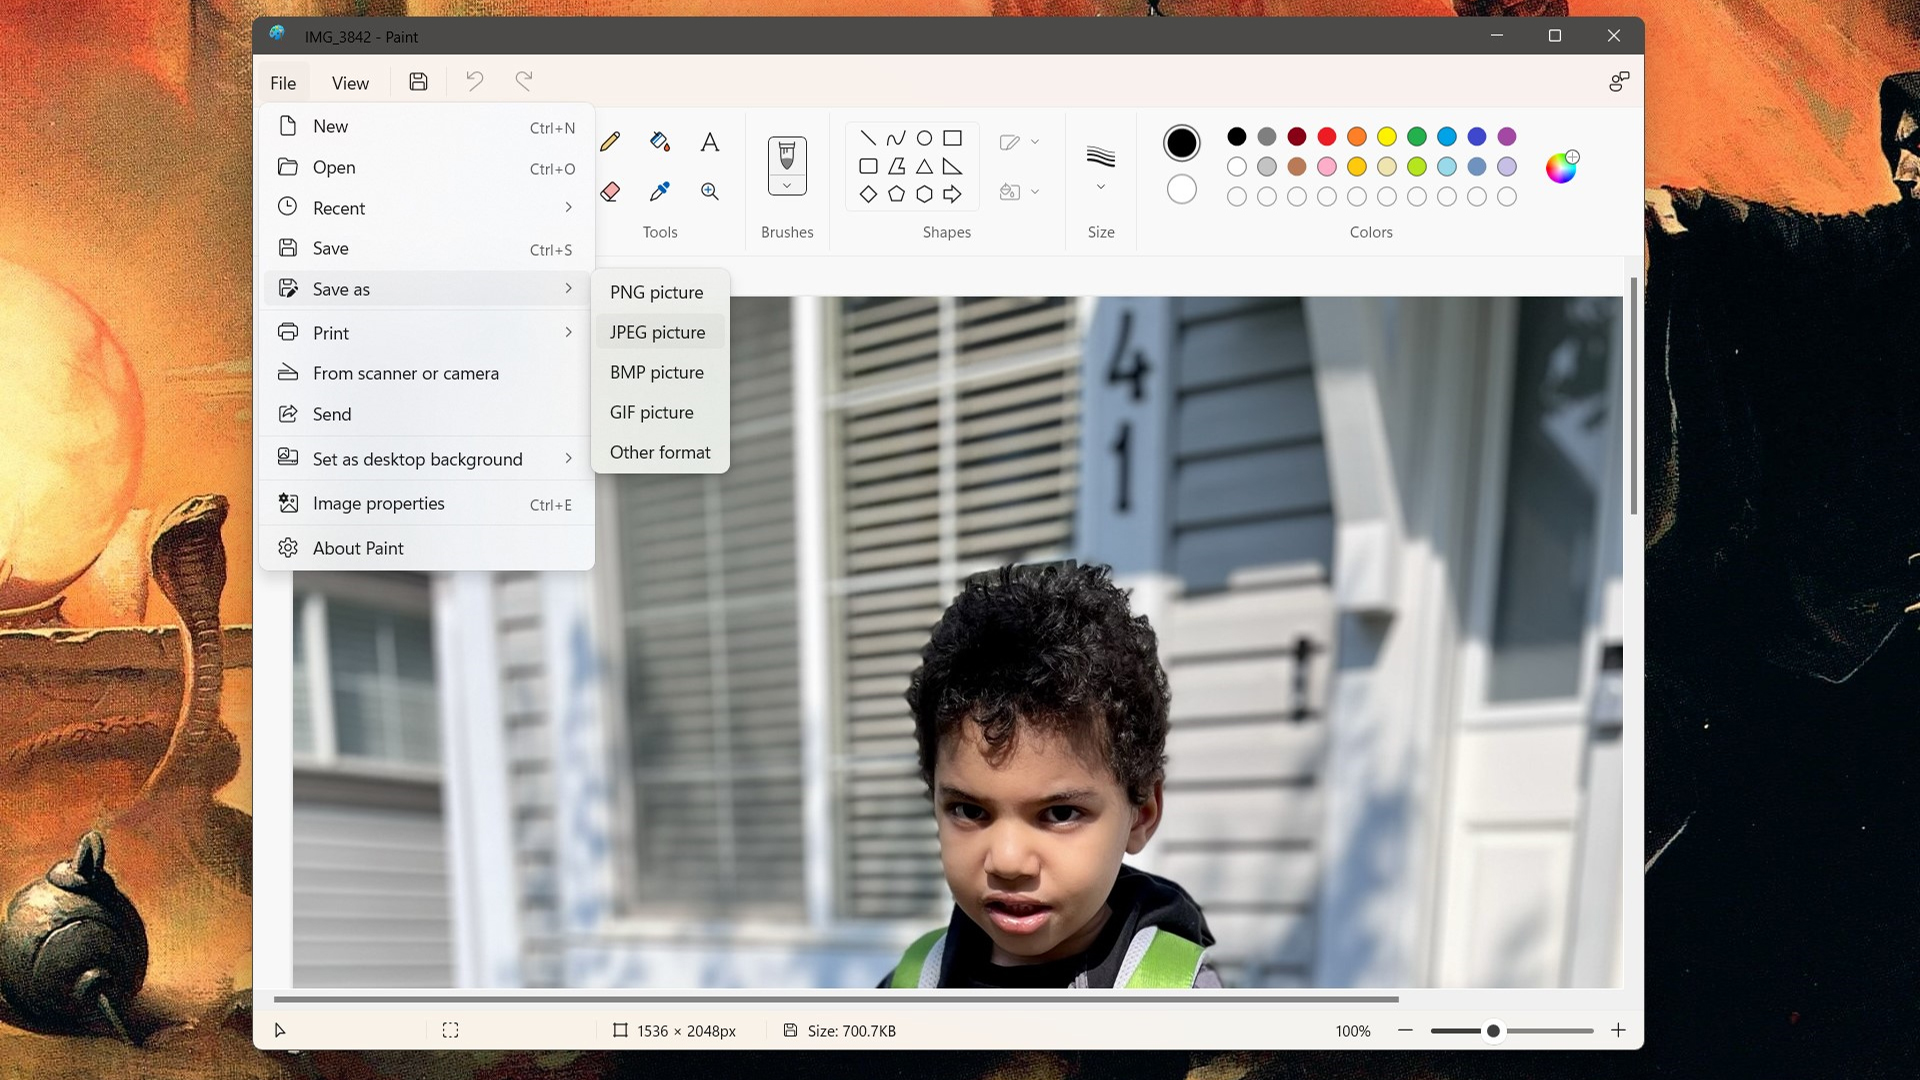Select the Color Picker tool

click(659, 191)
